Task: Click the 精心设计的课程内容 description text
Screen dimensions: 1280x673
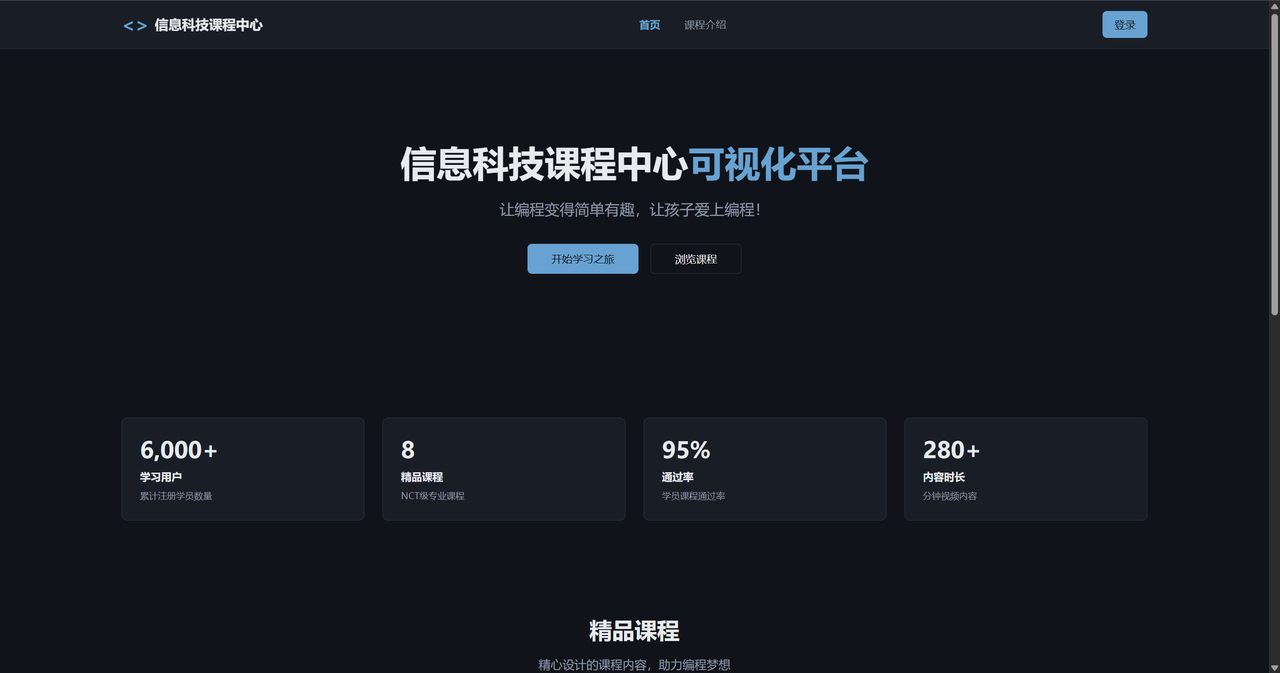Action: pos(633,663)
